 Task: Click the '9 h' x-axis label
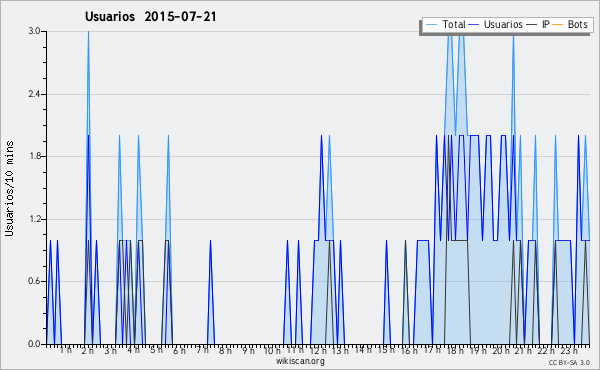[248, 351]
